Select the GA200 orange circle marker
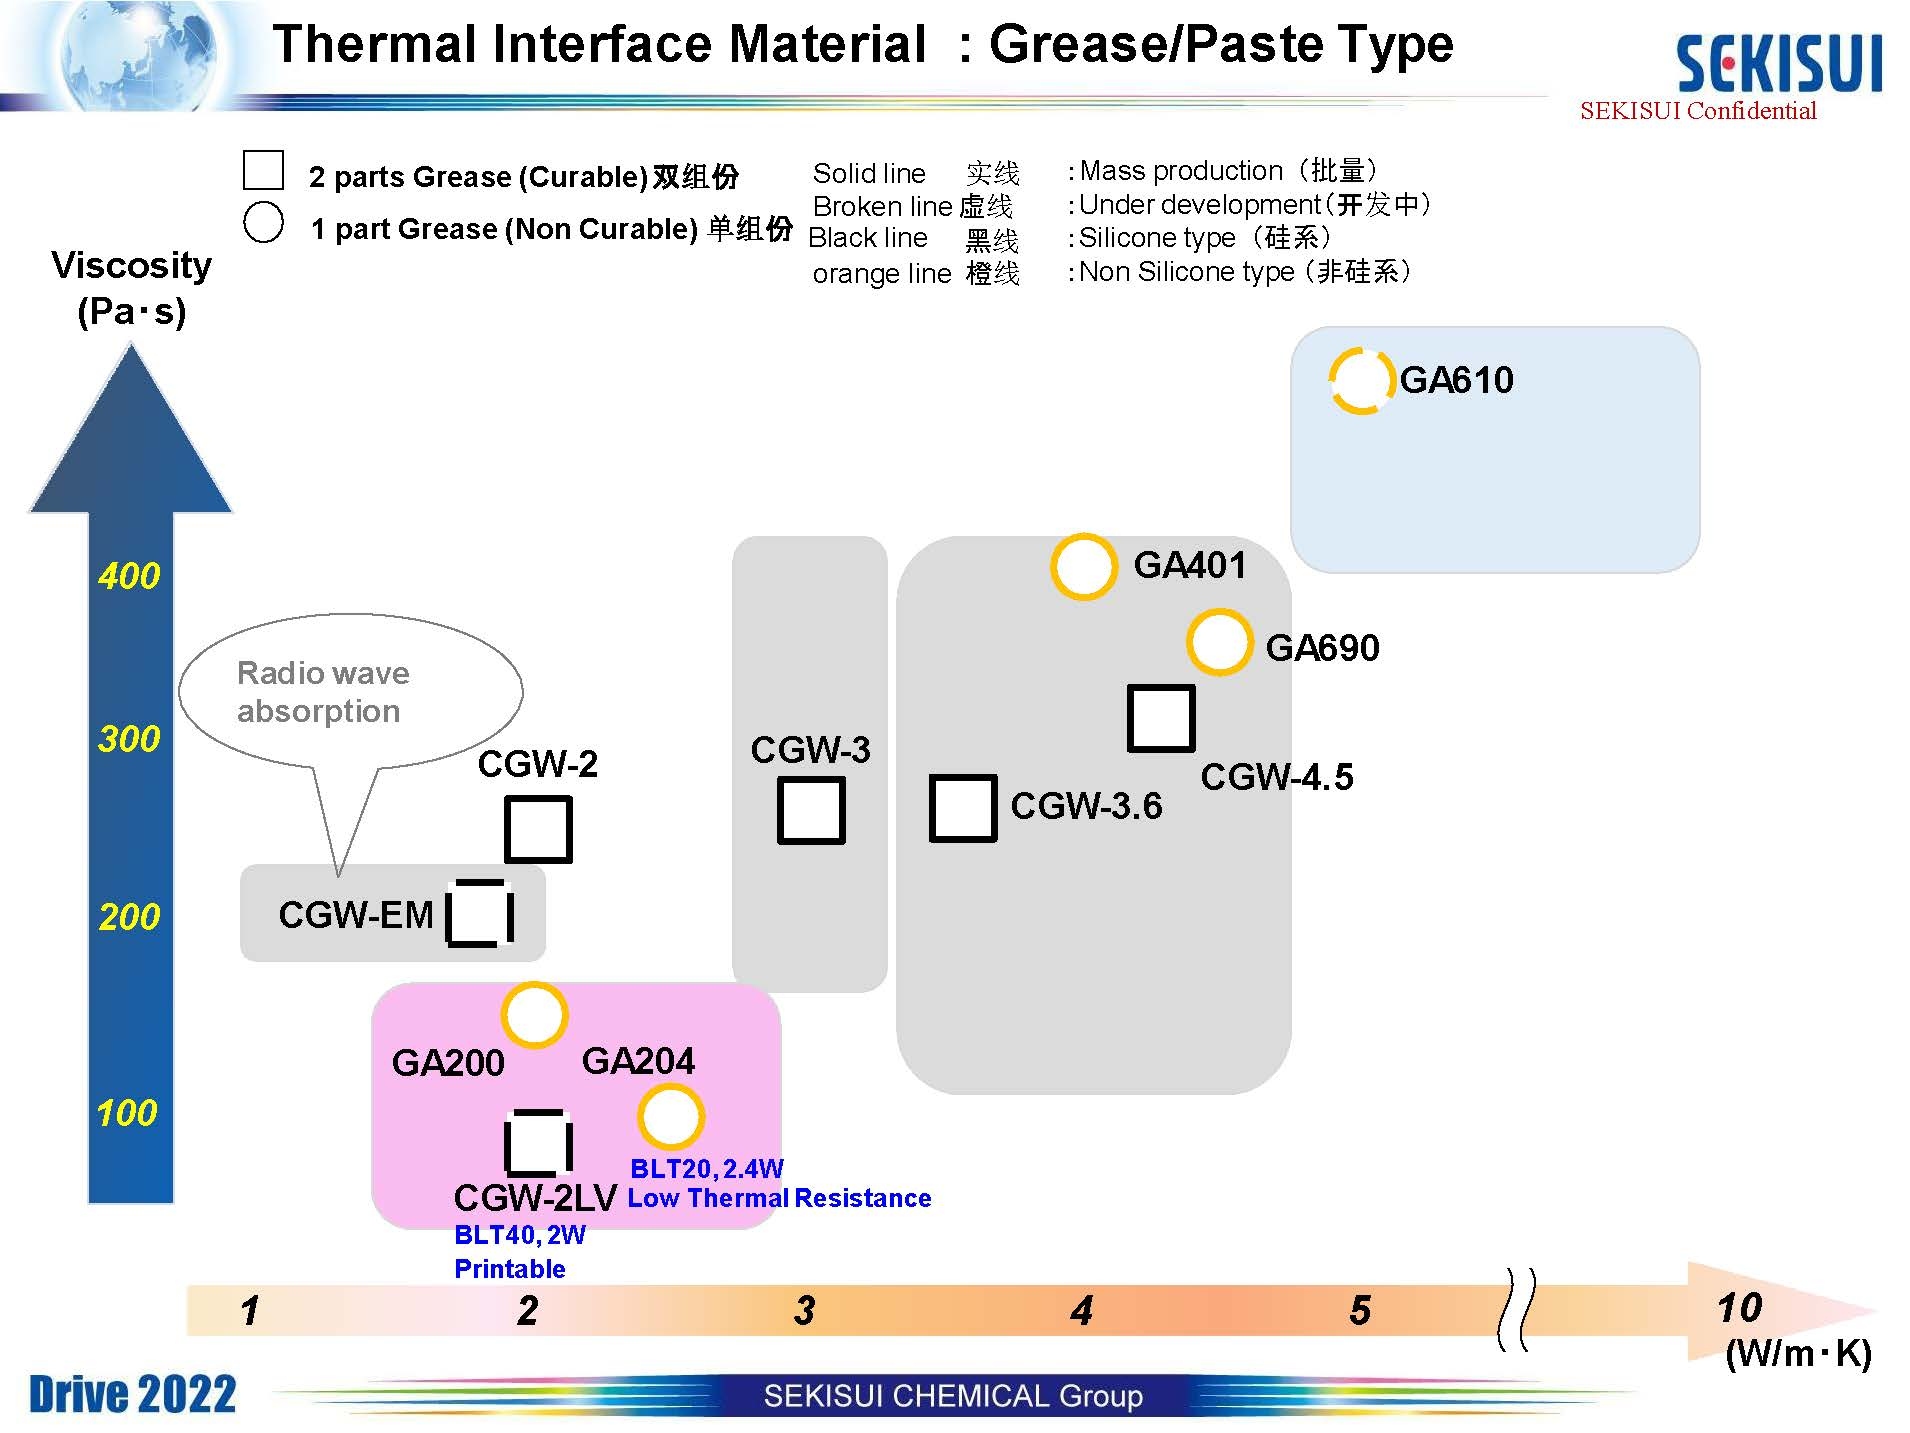The width and height of the screenshot is (1910, 1433). tap(534, 1015)
